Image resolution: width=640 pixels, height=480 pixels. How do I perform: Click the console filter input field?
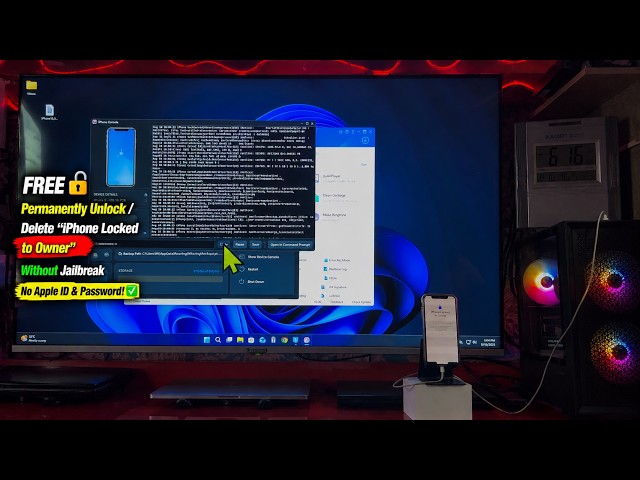tap(154, 244)
